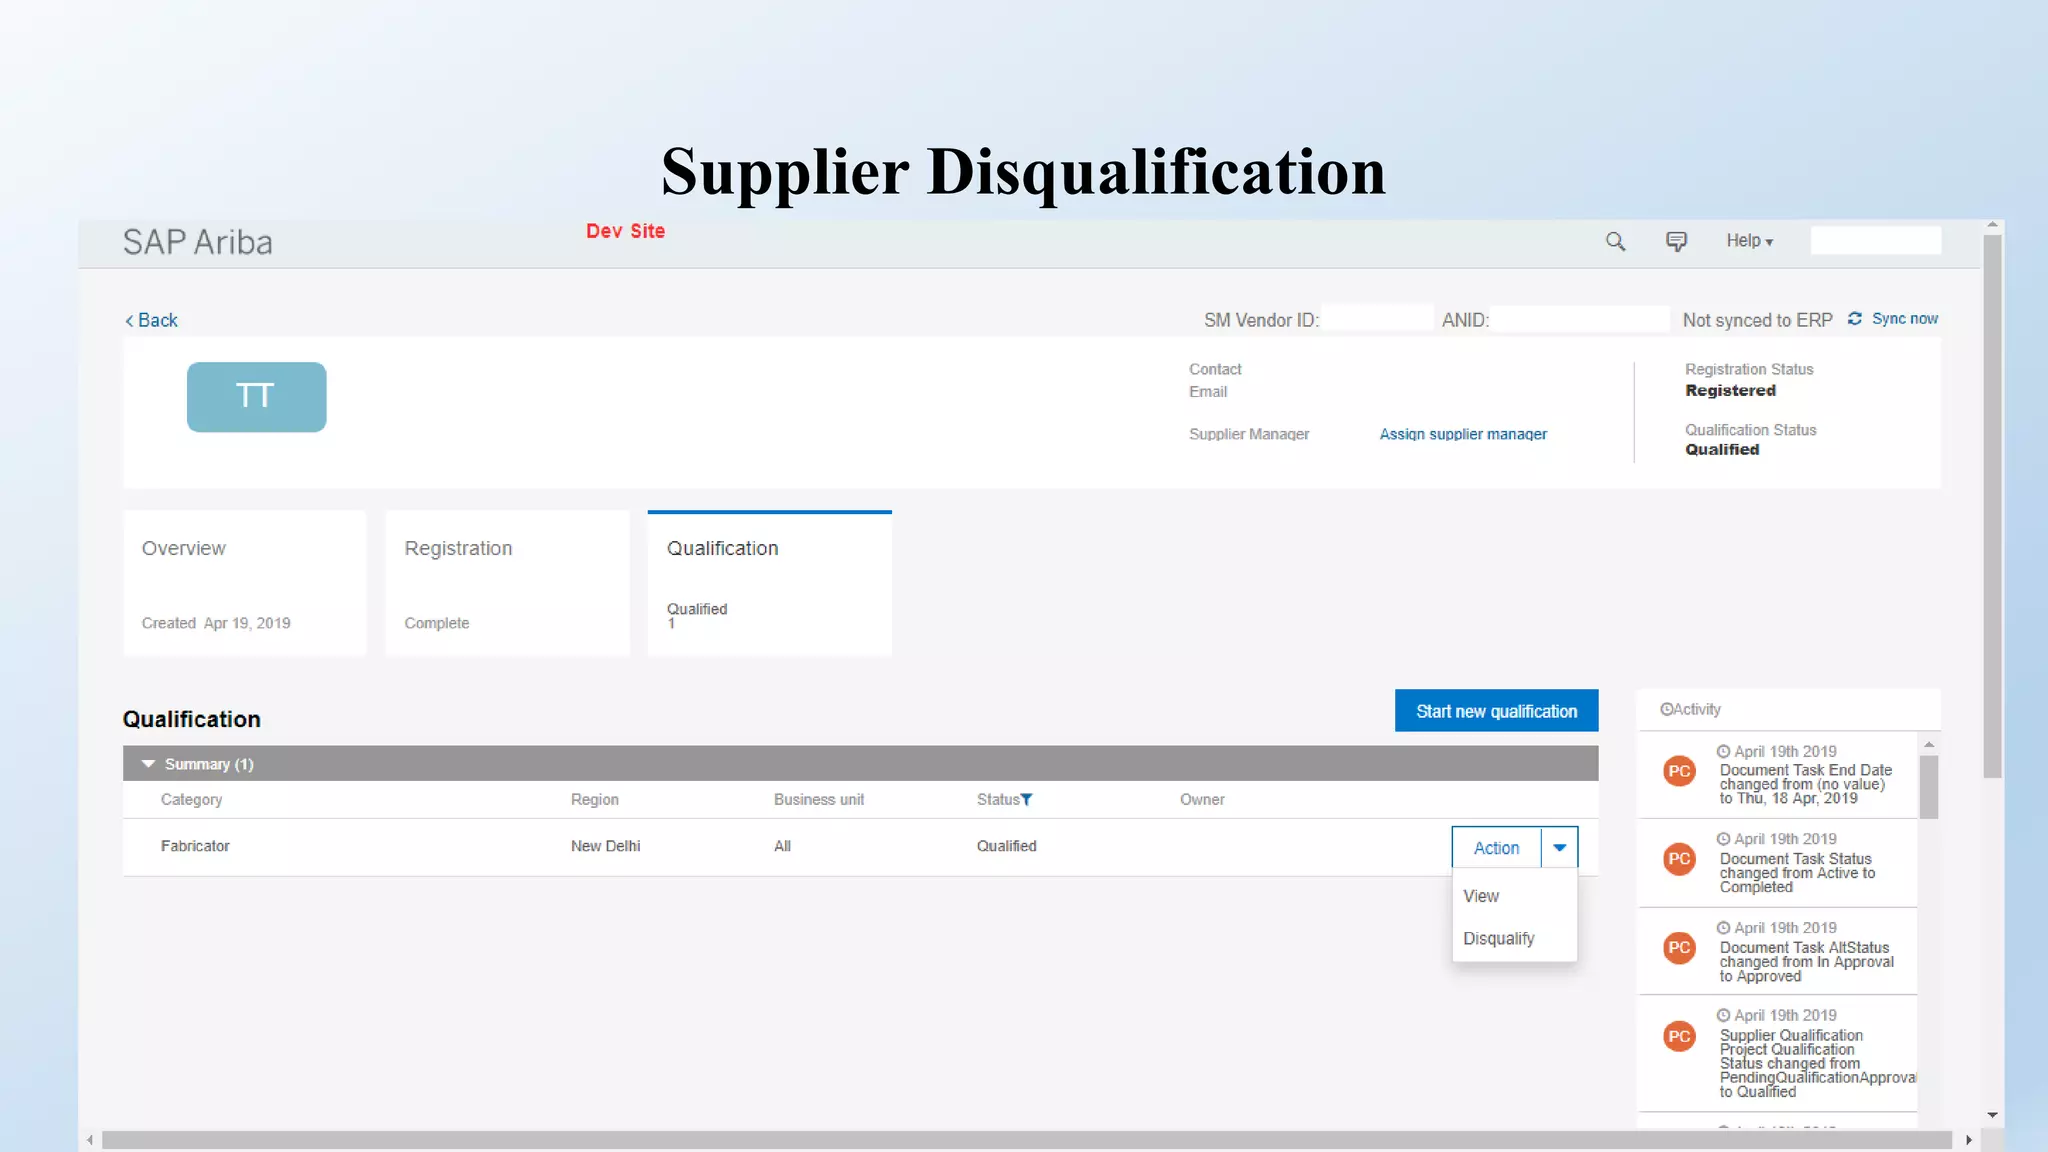Click the Status column filter icon
Screen dimensions: 2048x1152
click(1026, 799)
